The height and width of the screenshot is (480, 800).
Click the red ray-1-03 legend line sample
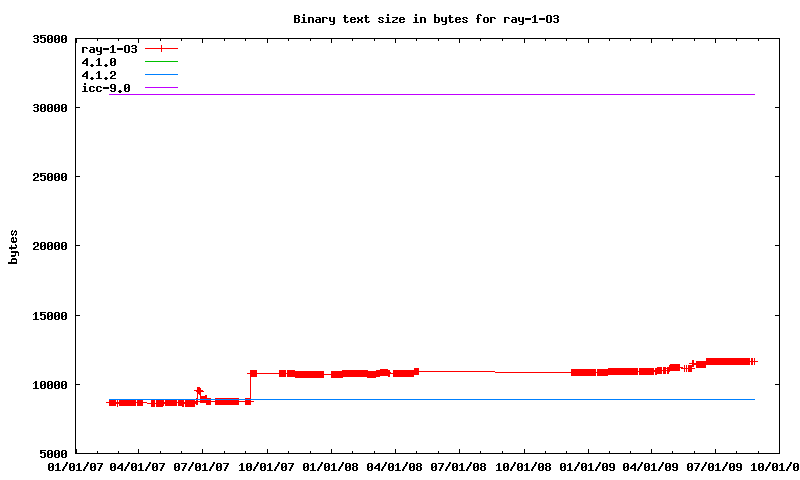tap(161, 48)
